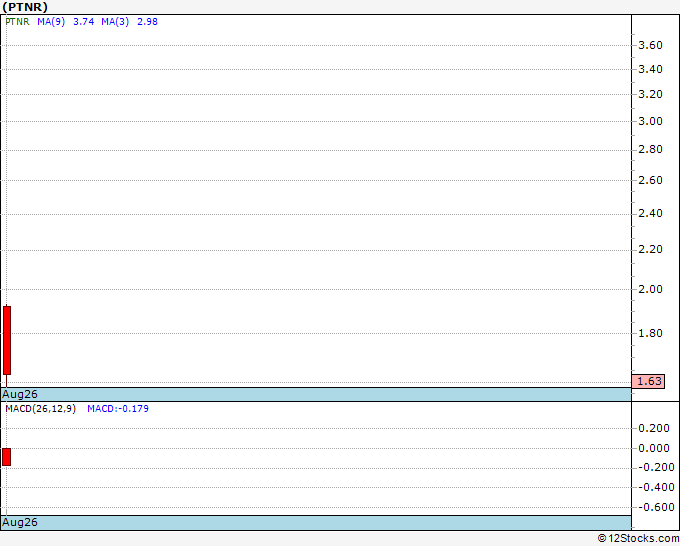Click the MA(9) legend label
The height and width of the screenshot is (546, 680).
[x=51, y=22]
